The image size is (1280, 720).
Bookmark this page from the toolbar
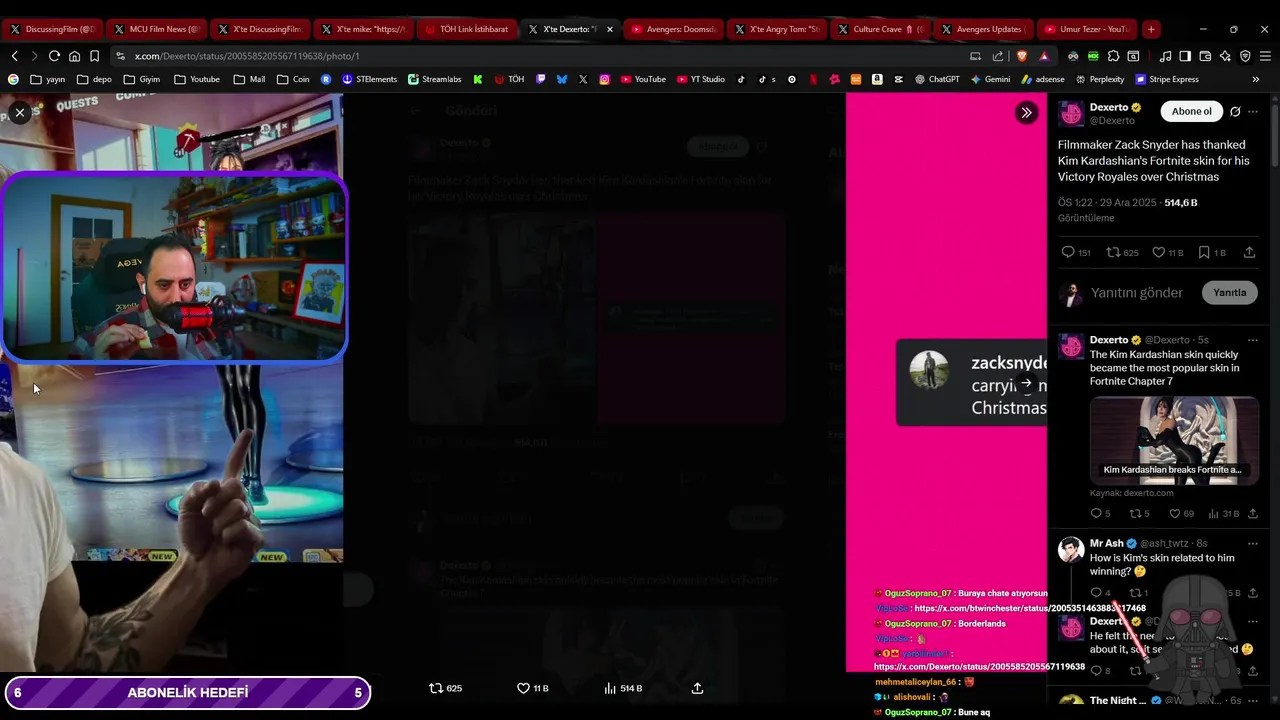tap(94, 56)
